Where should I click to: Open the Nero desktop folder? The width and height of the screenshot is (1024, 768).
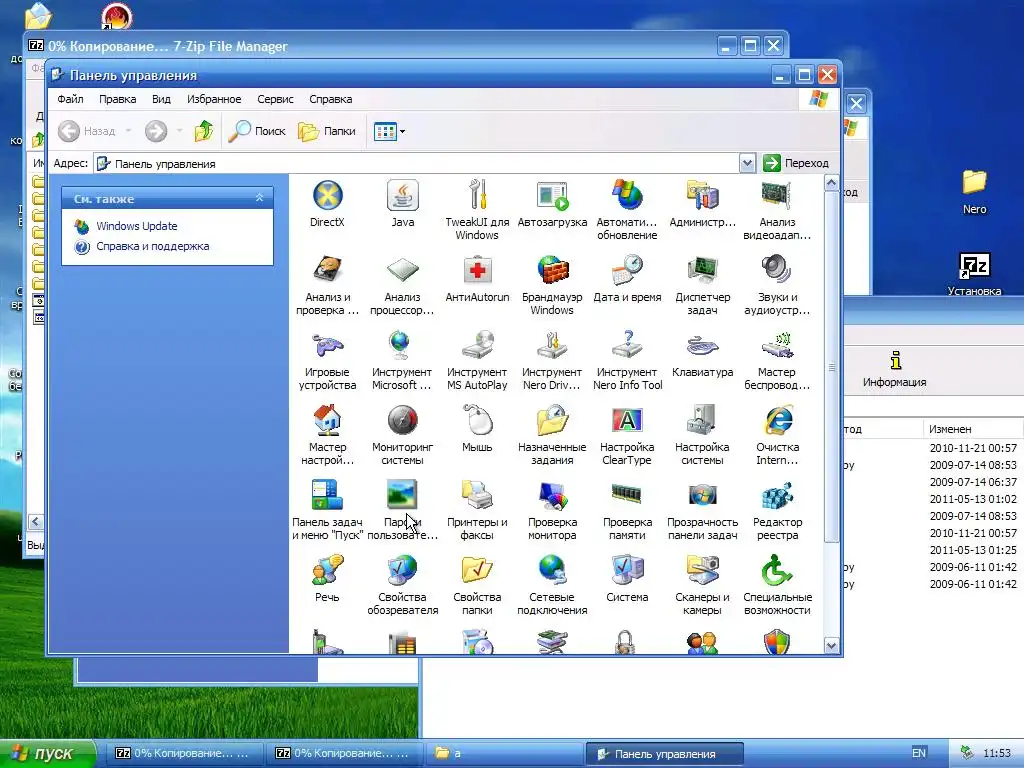coord(974,191)
